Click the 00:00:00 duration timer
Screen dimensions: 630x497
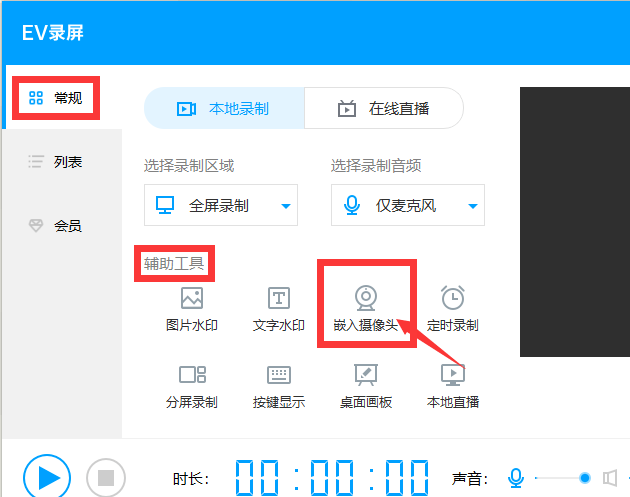(332, 477)
